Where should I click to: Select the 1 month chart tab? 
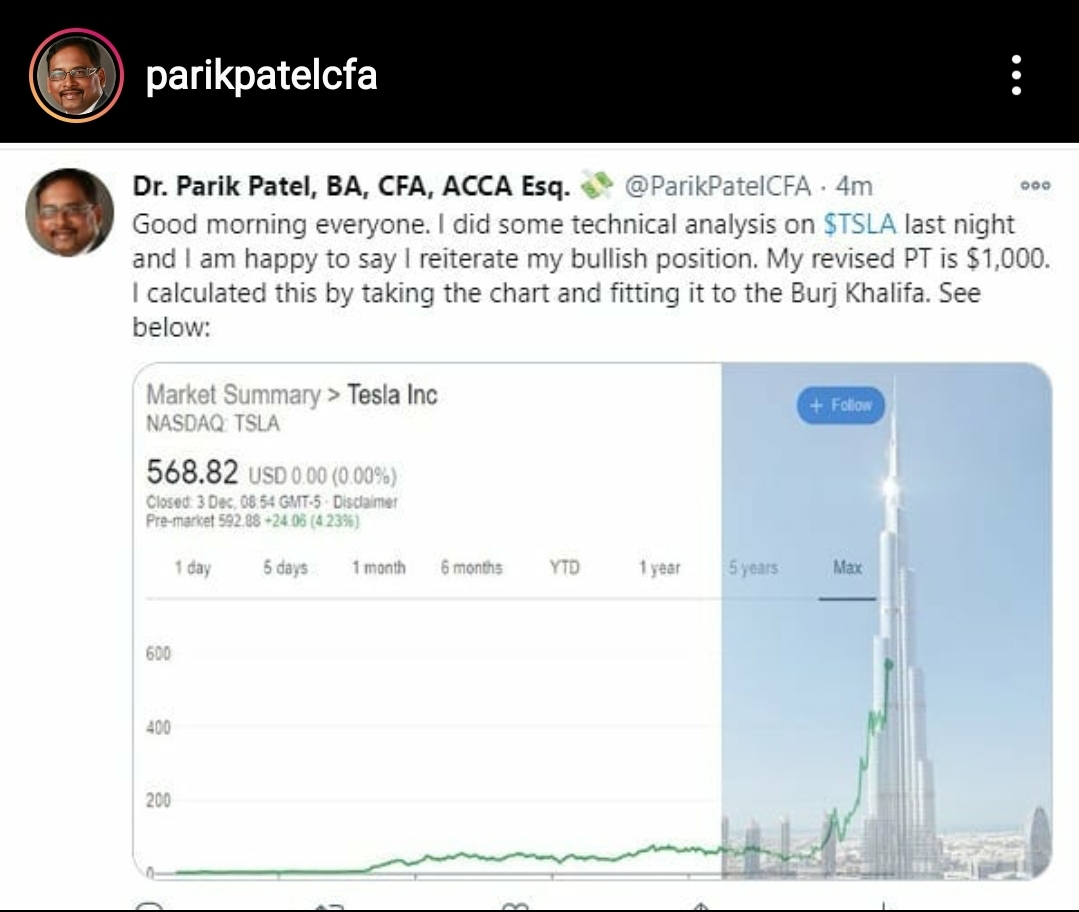(378, 568)
